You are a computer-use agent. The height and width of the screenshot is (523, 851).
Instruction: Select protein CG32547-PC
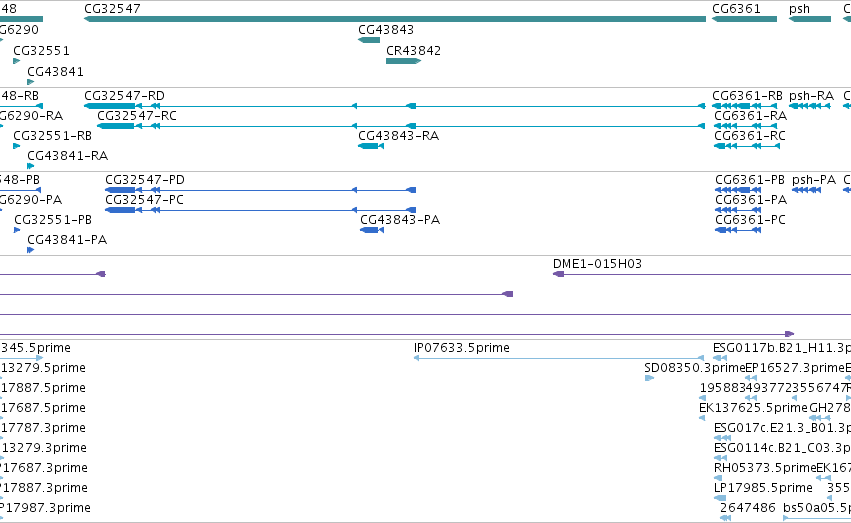pos(261,210)
